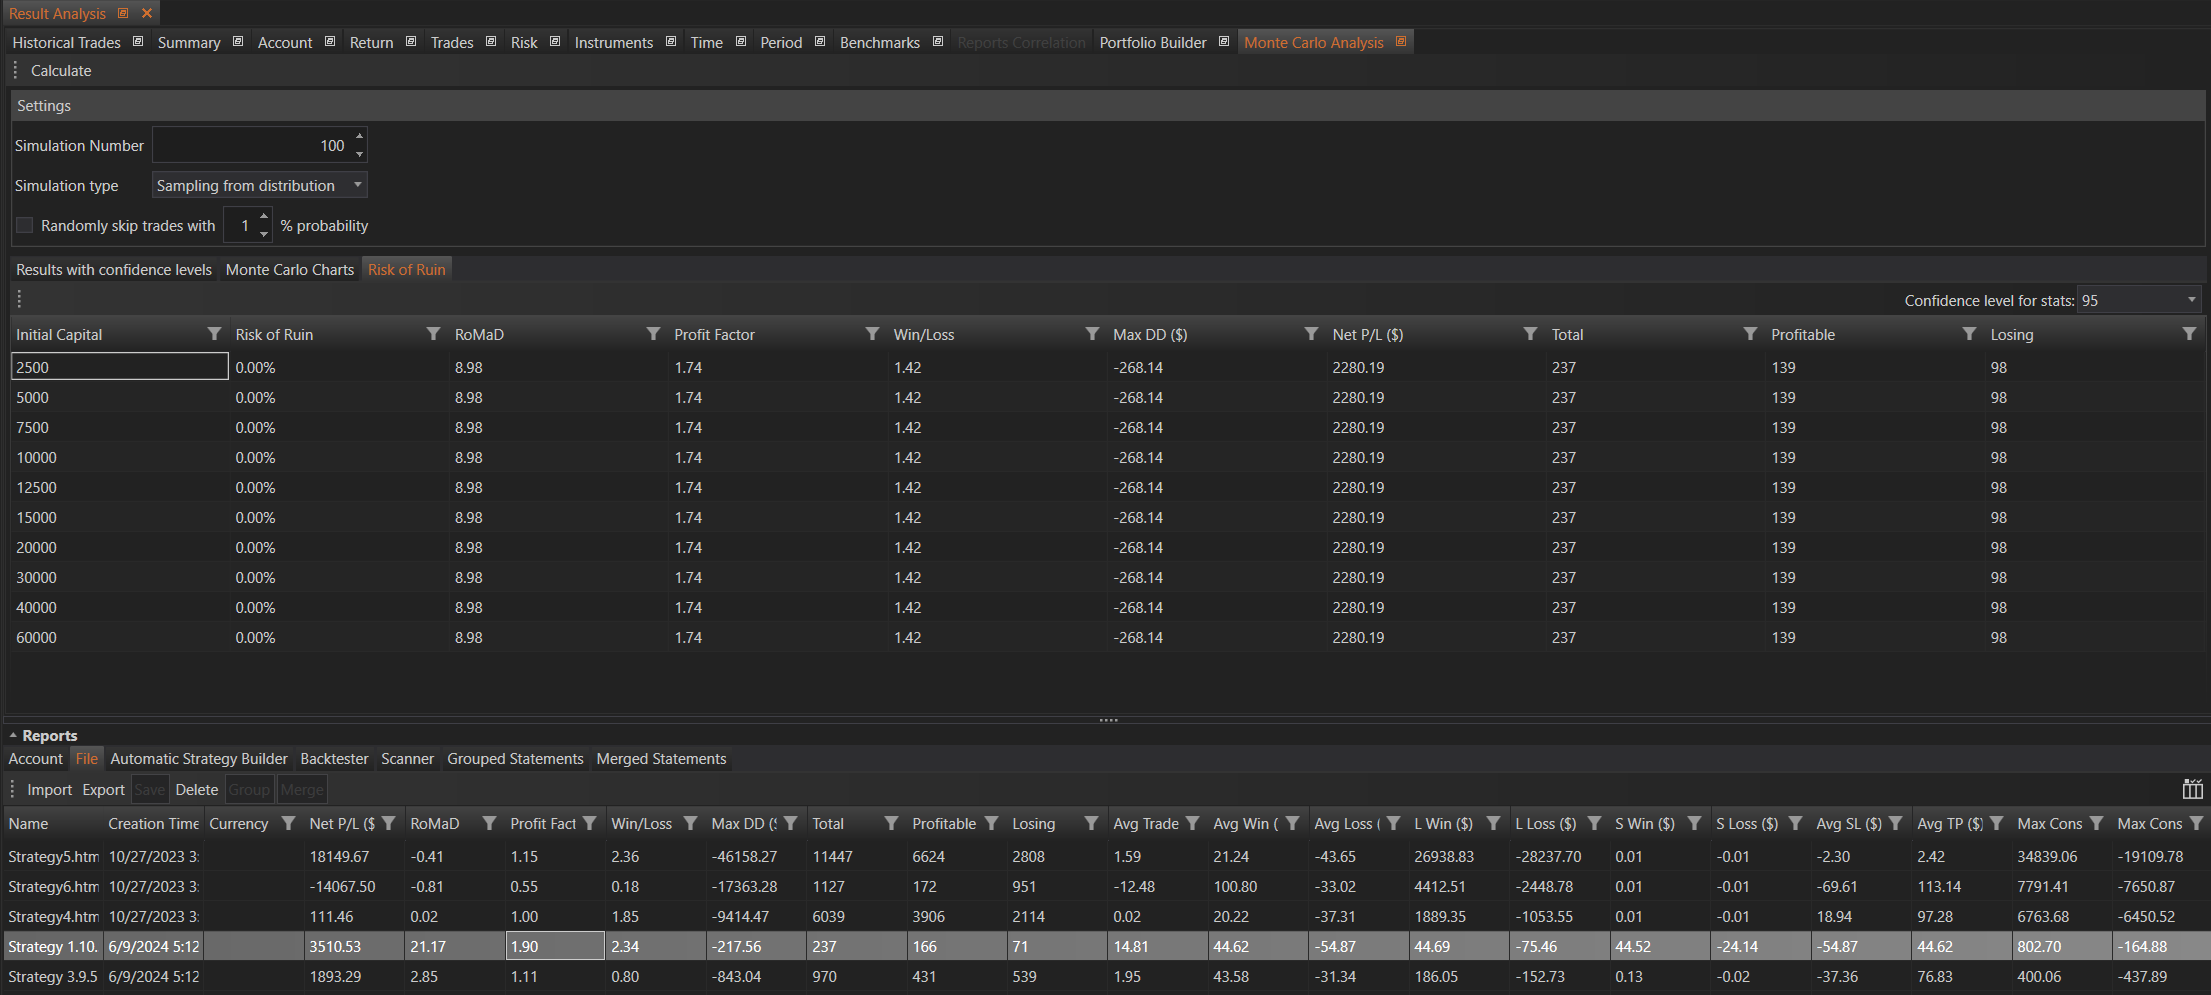The height and width of the screenshot is (995, 2211).
Task: Click Import in Reports toolbar
Action: tap(49, 790)
